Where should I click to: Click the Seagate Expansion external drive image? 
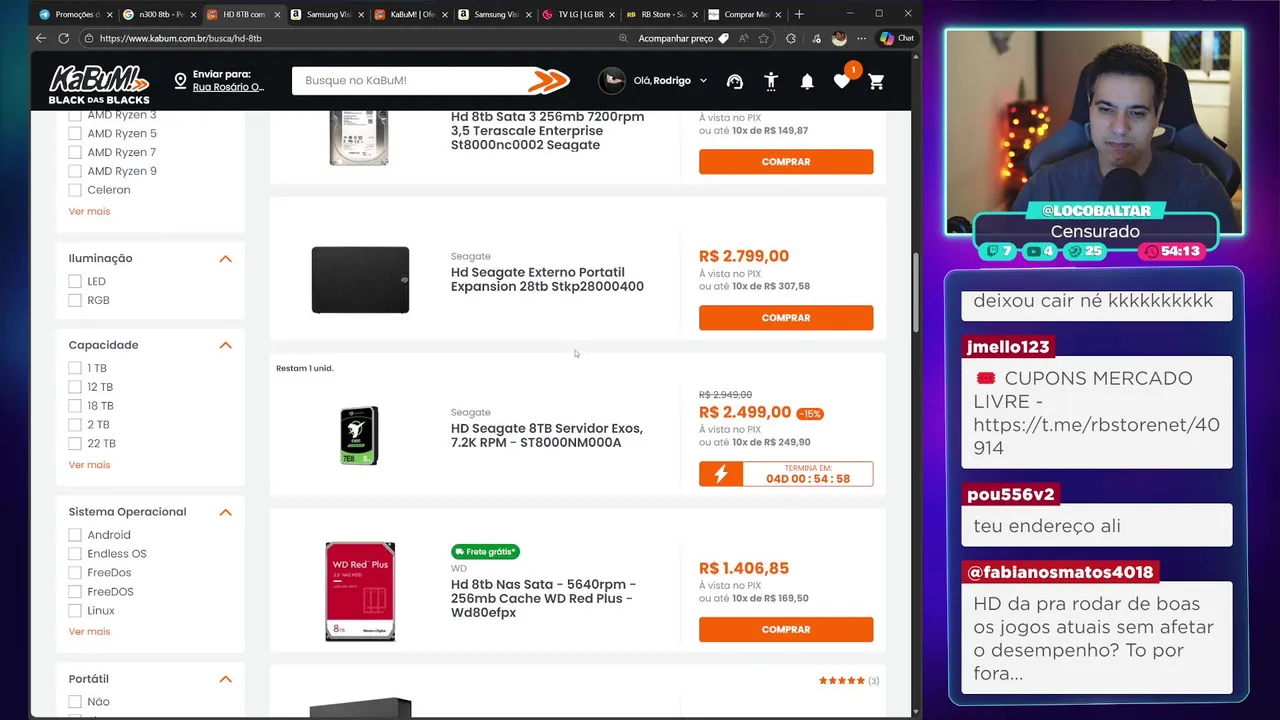[x=360, y=280]
